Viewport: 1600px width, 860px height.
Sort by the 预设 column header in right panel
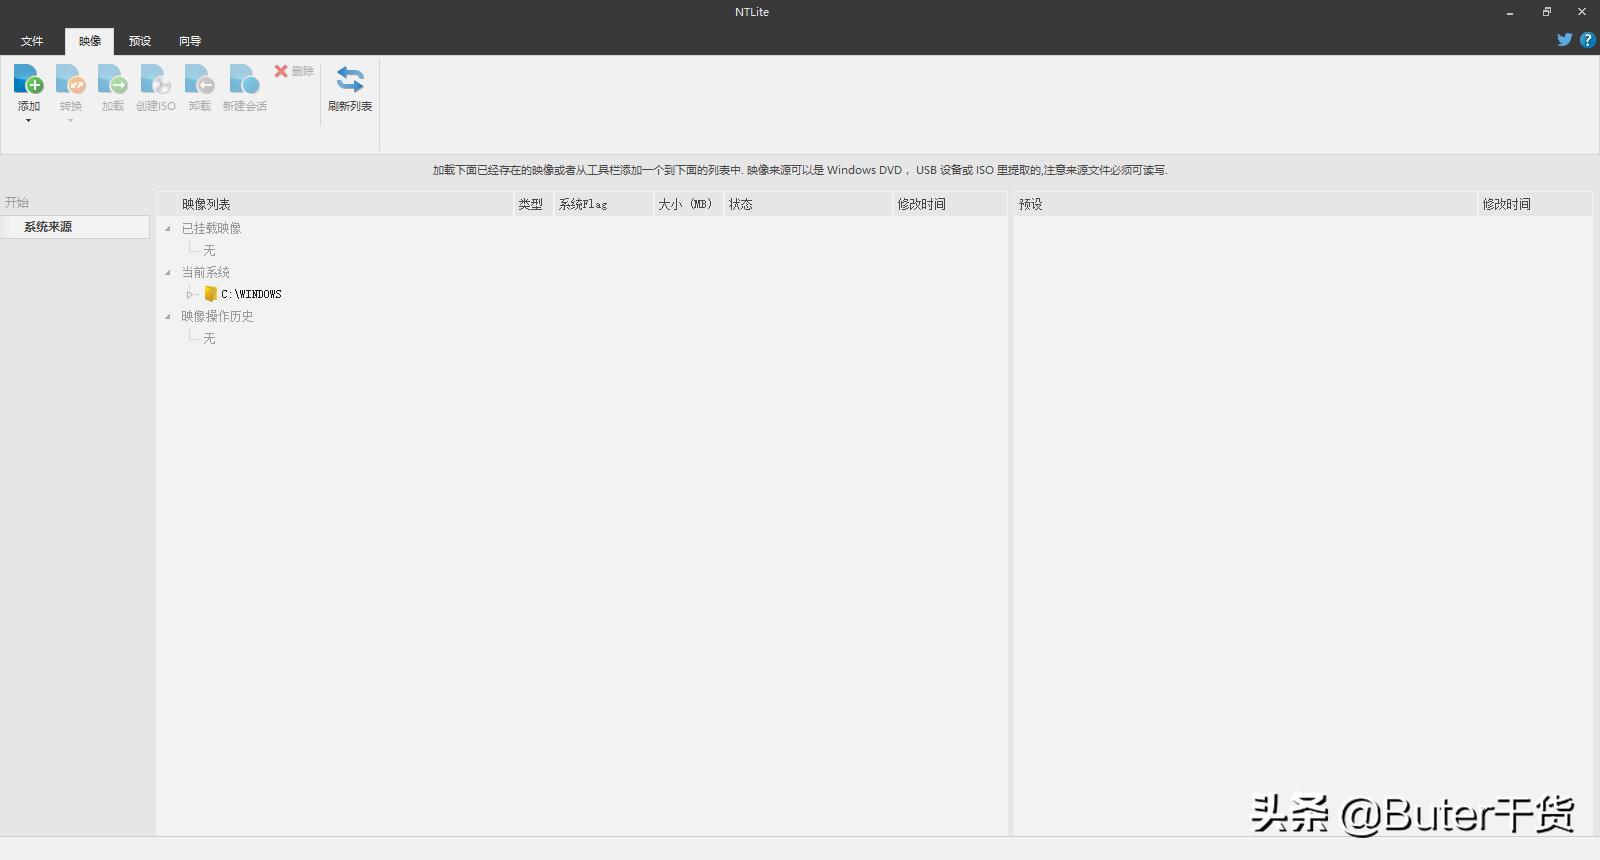1246,204
